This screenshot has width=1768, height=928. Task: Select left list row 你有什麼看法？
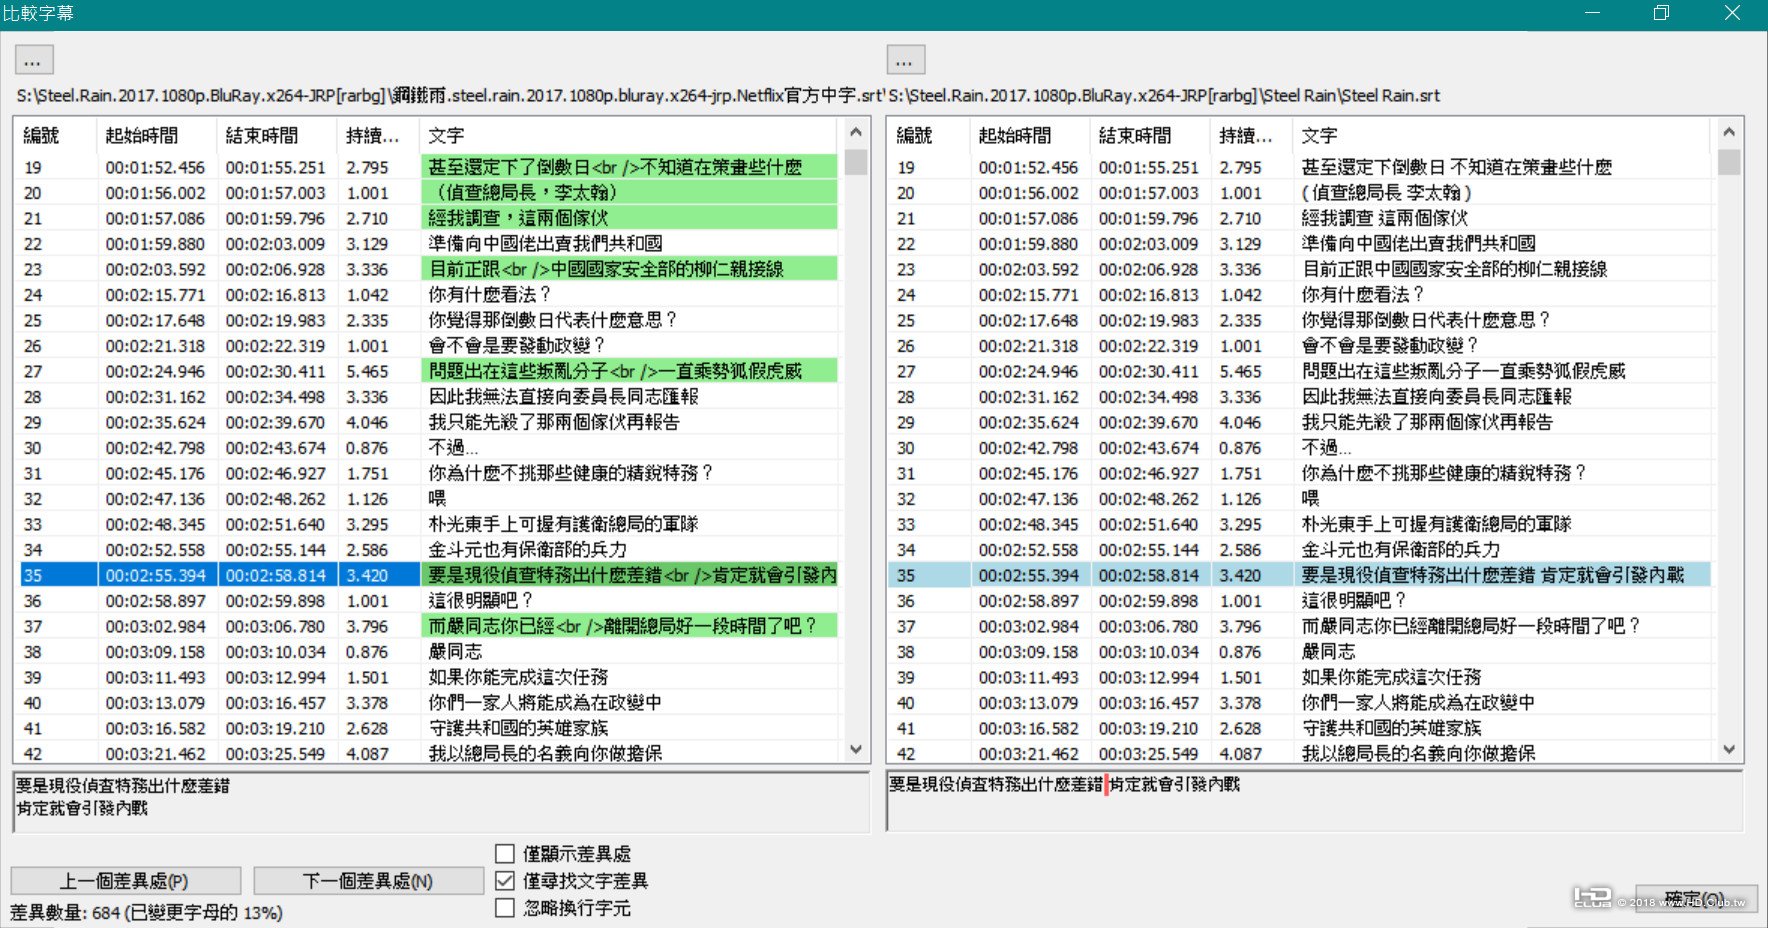coord(427,295)
